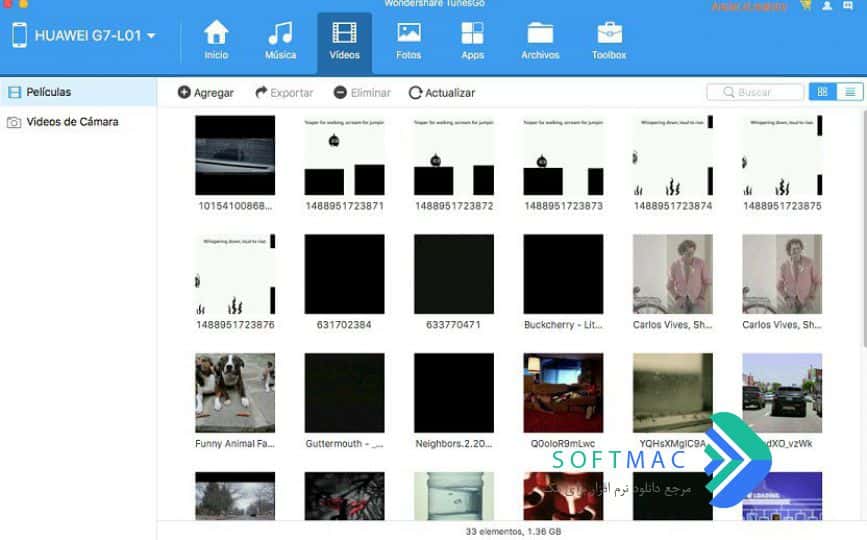The height and width of the screenshot is (540, 867).
Task: Click the 631702384 file name label
Action: tap(344, 325)
